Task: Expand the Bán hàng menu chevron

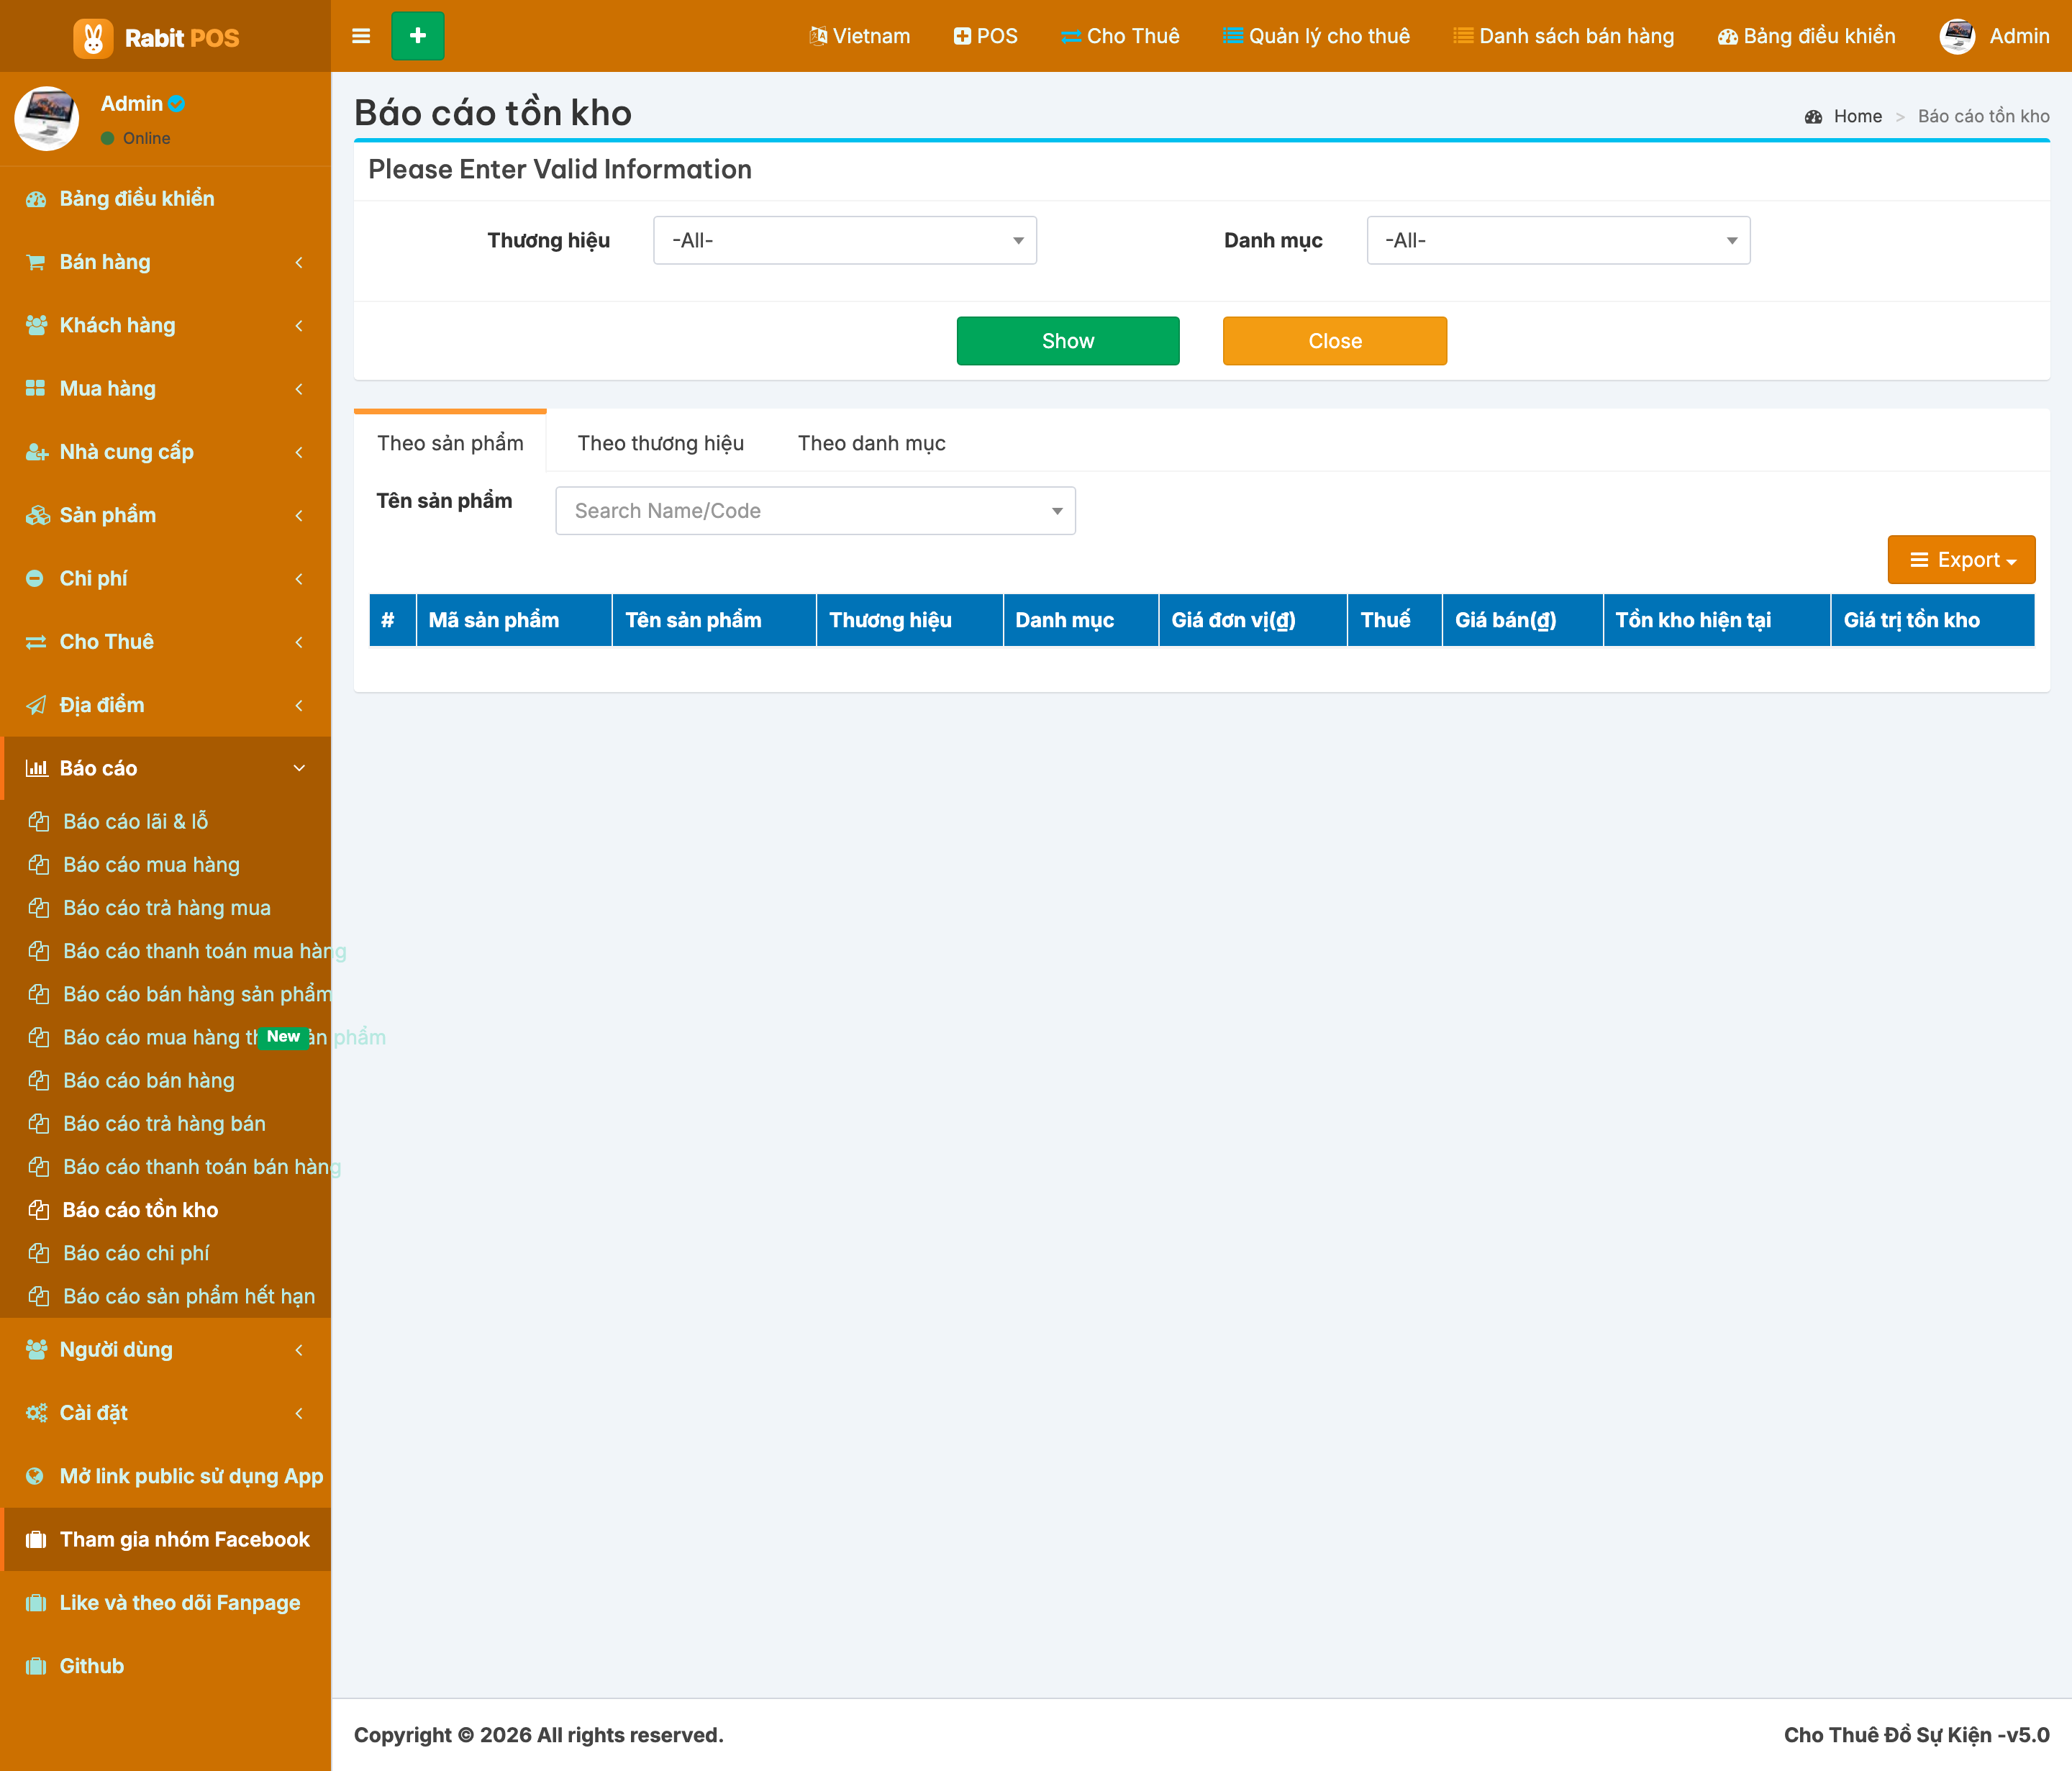Action: click(299, 262)
